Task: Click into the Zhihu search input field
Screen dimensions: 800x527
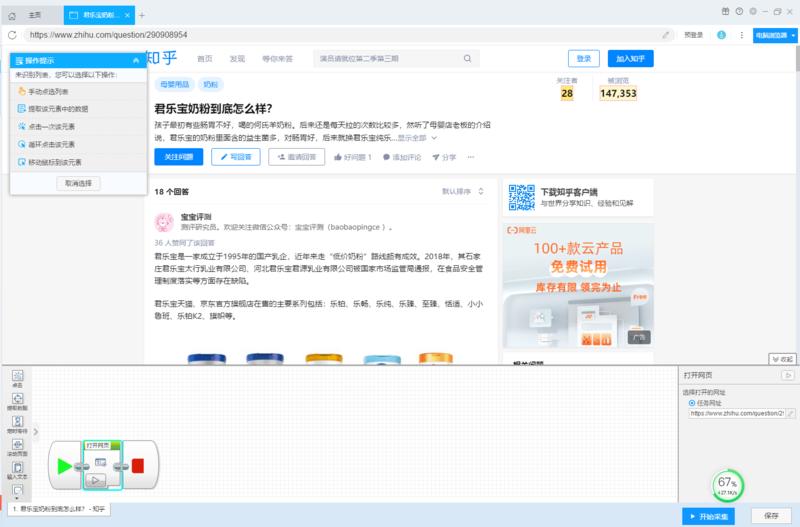Action: coord(390,59)
